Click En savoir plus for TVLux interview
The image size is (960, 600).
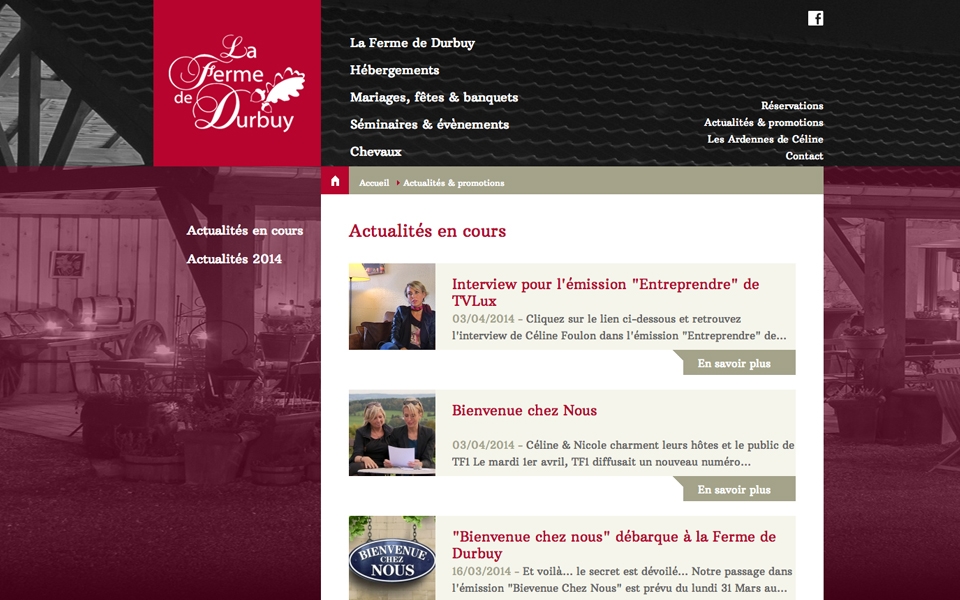(734, 362)
